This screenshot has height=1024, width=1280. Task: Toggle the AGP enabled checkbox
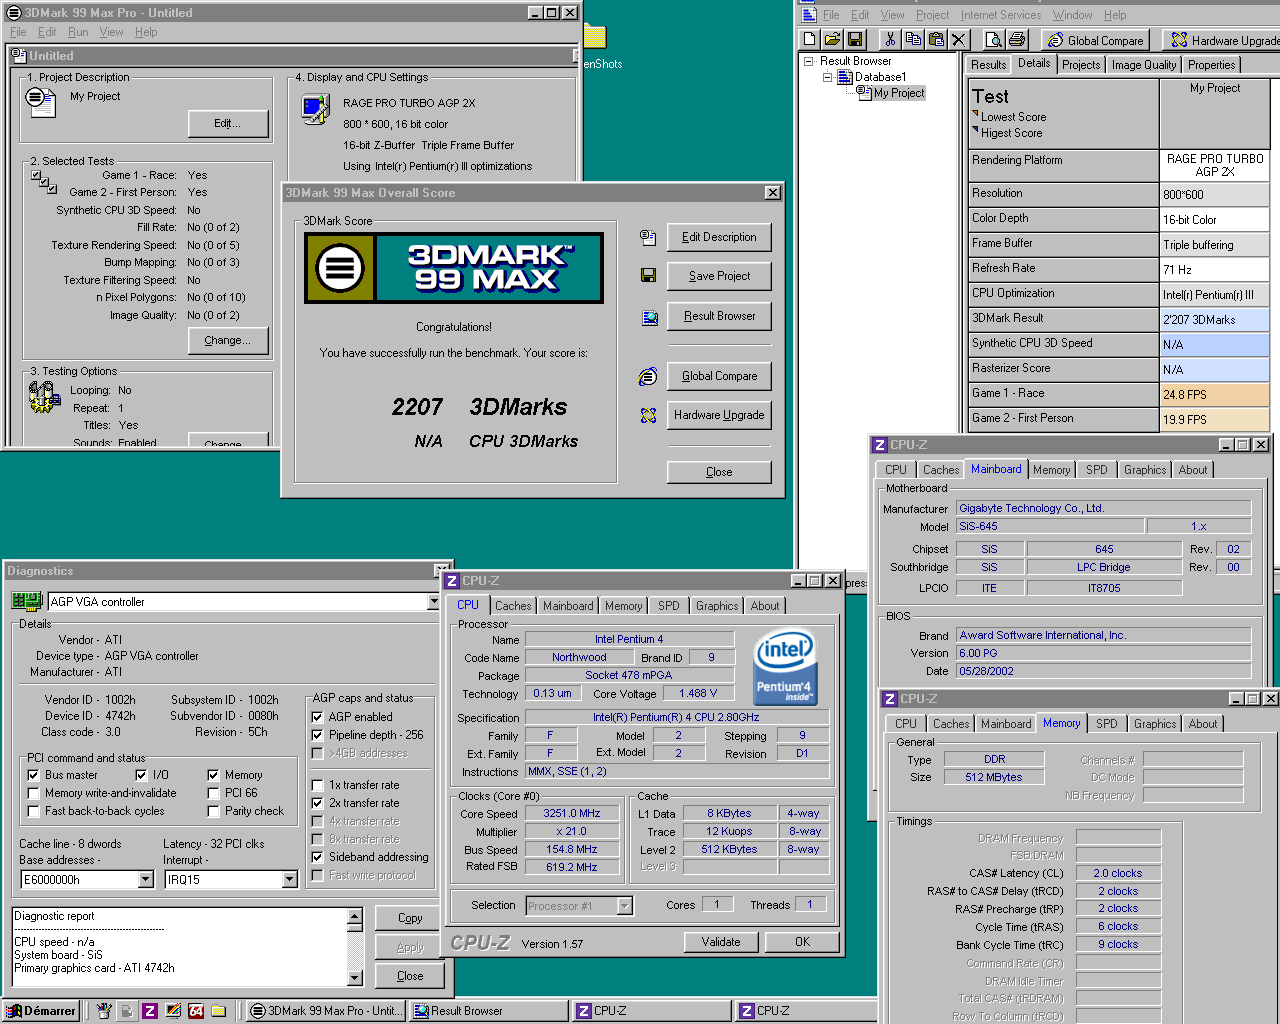[x=317, y=717]
